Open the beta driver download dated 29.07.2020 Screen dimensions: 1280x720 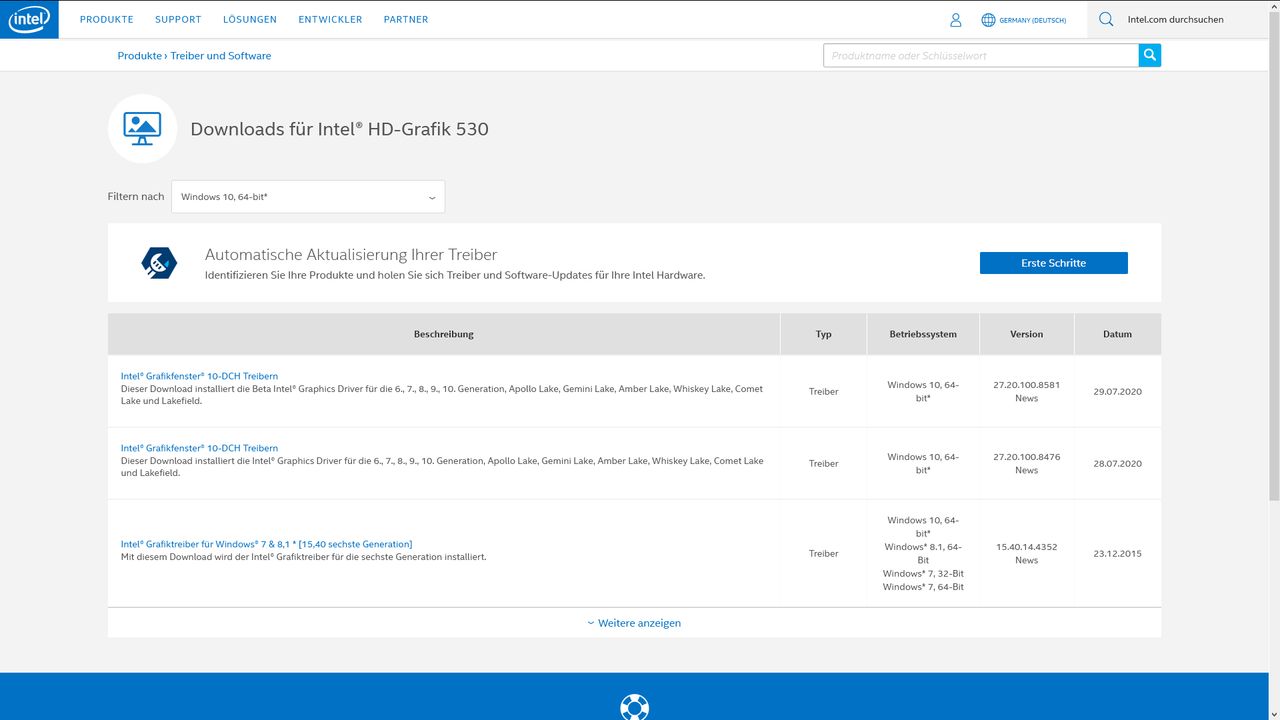199,376
